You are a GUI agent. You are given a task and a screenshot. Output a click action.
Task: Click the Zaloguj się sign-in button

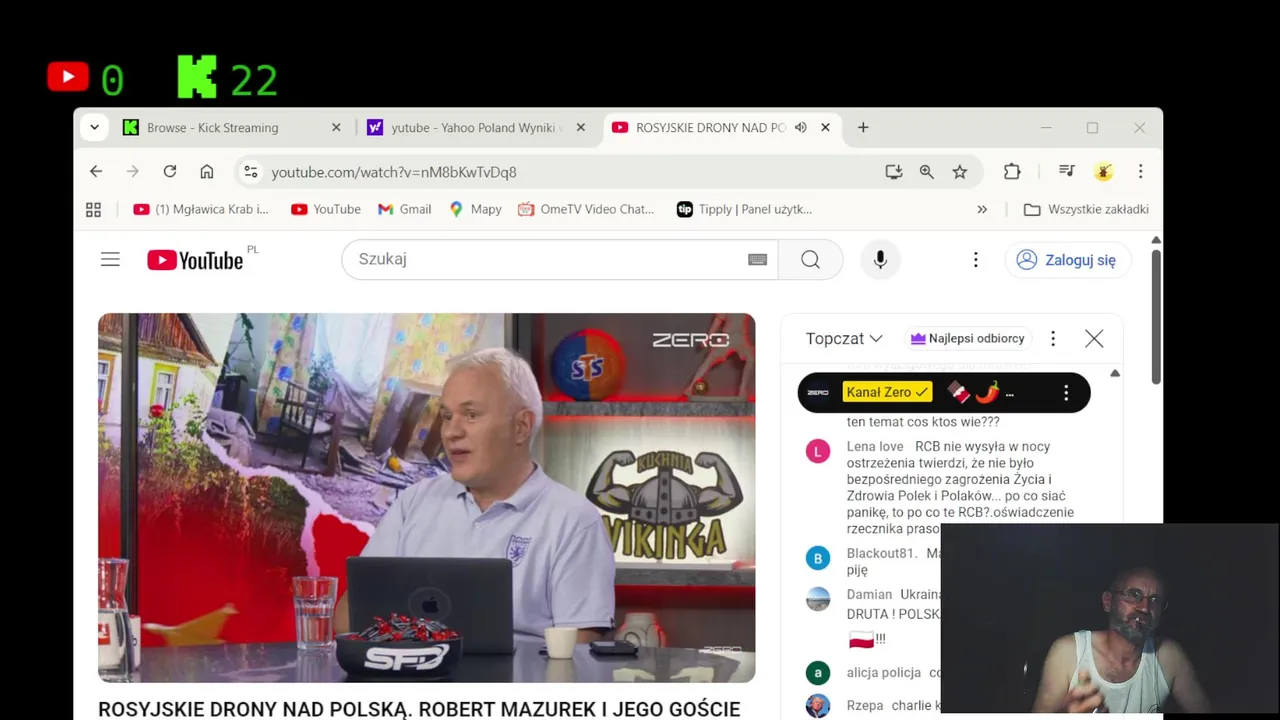pyautogui.click(x=1068, y=260)
